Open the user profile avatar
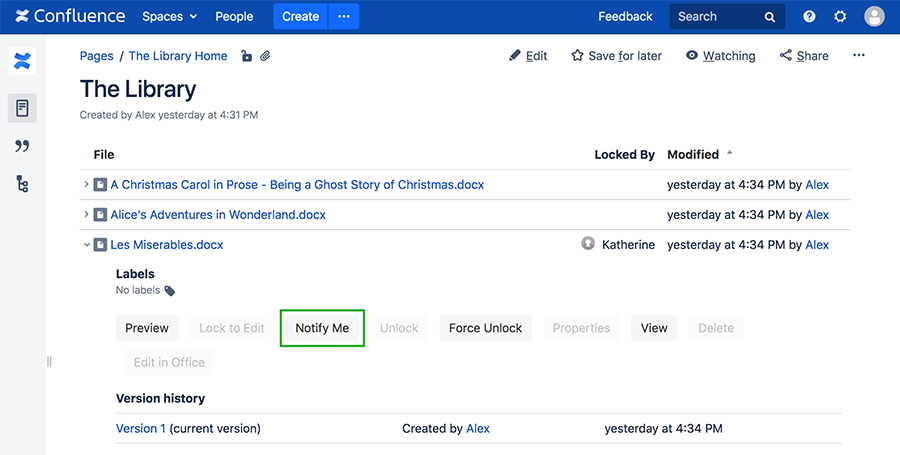This screenshot has height=455, width=900. (x=874, y=17)
